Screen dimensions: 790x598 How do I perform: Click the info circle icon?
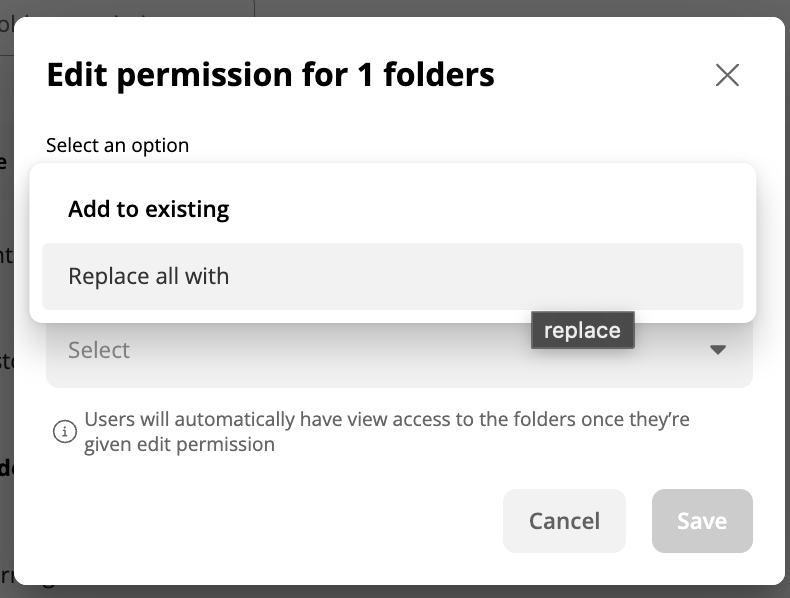tap(64, 432)
